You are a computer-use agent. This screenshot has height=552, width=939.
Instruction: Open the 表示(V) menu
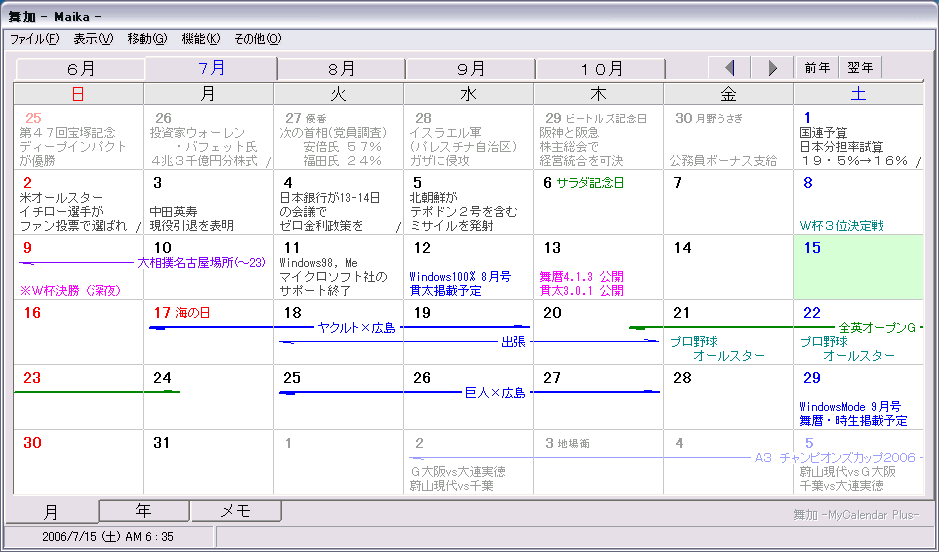click(x=93, y=39)
